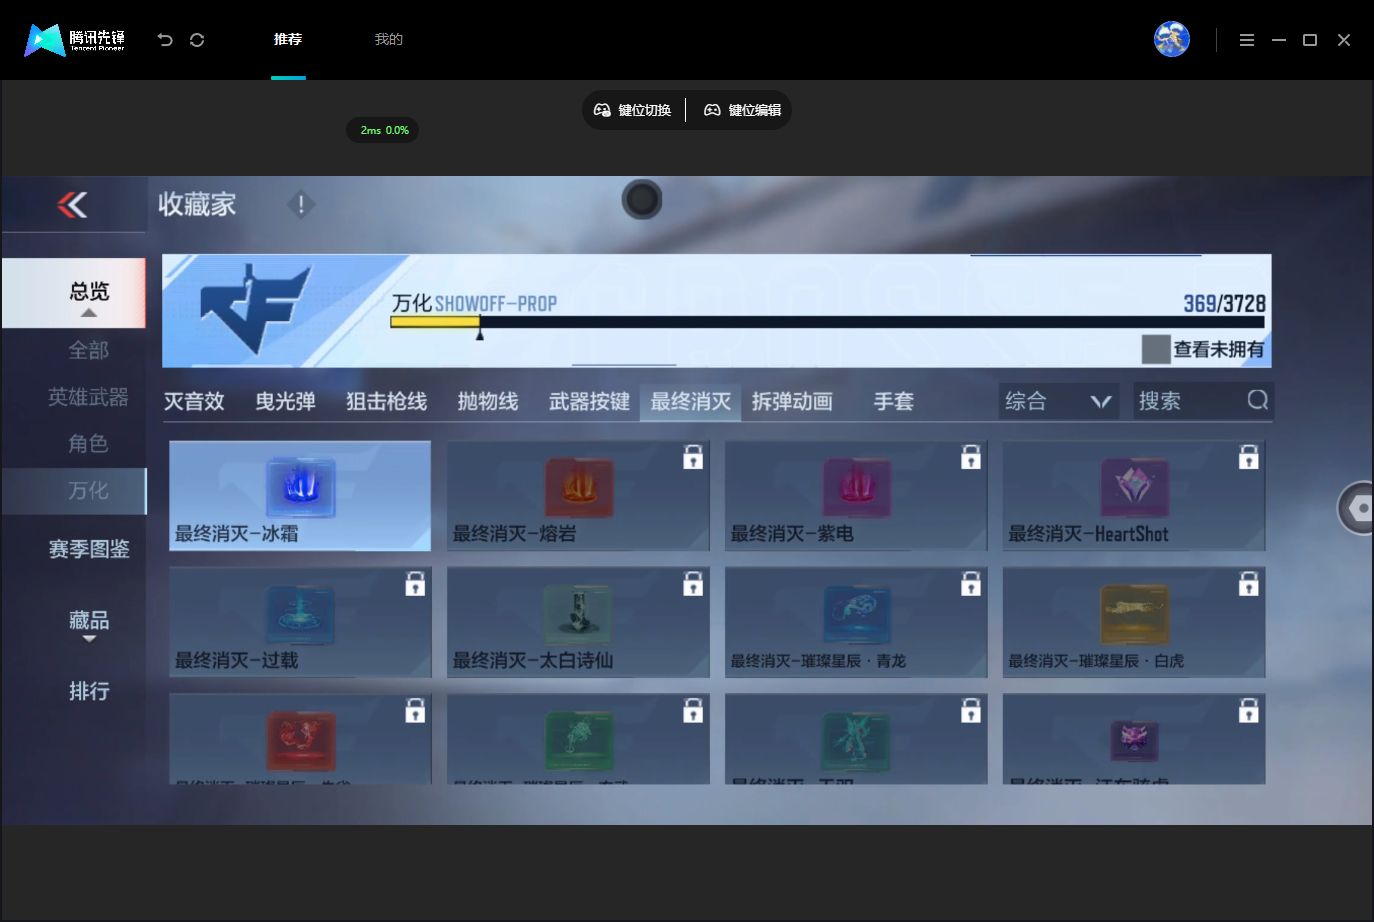The height and width of the screenshot is (922, 1374).
Task: Toggle the 查看未拥有 checkbox
Action: 1156,349
